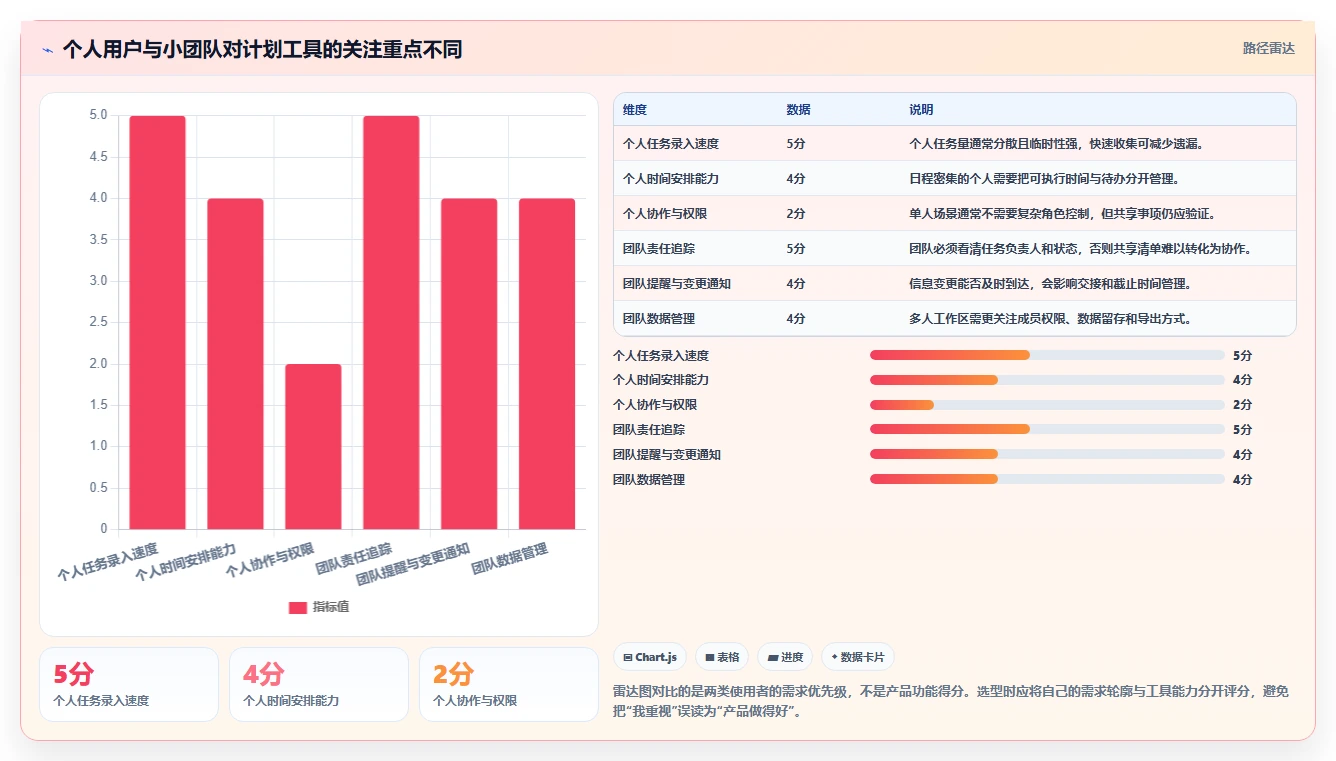Click the description starting 单人场景通常不需要
The width and height of the screenshot is (1336, 761).
(x=1062, y=214)
